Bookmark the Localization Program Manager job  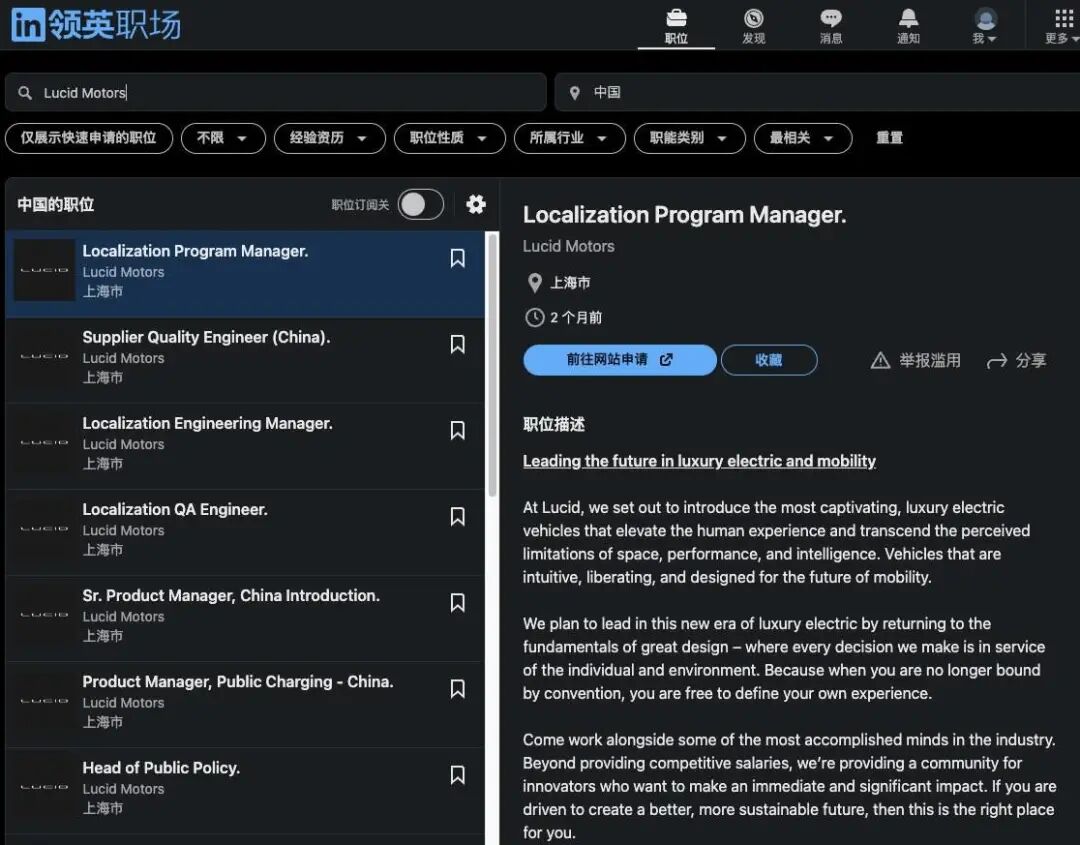click(457, 258)
